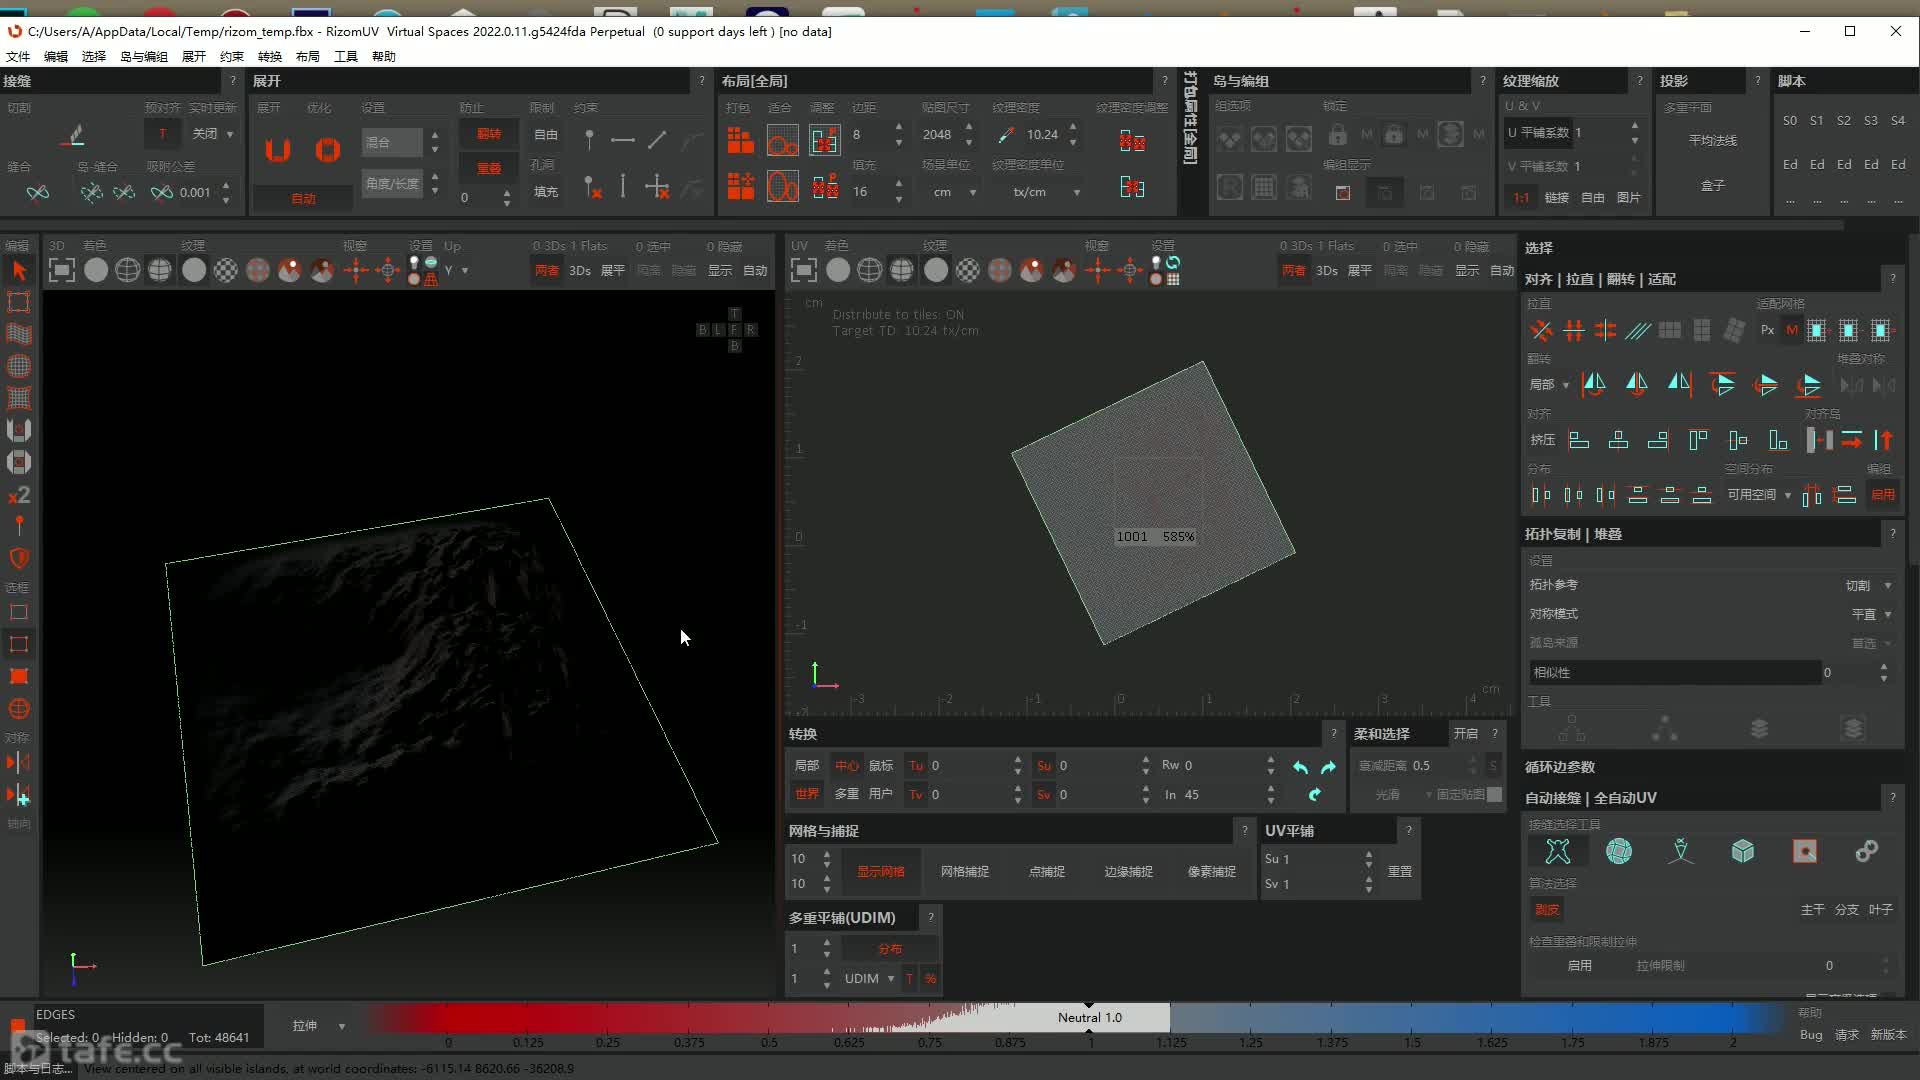Image resolution: width=1920 pixels, height=1080 pixels.
Task: Open the 局部 flip mode dropdown
Action: click(1549, 385)
